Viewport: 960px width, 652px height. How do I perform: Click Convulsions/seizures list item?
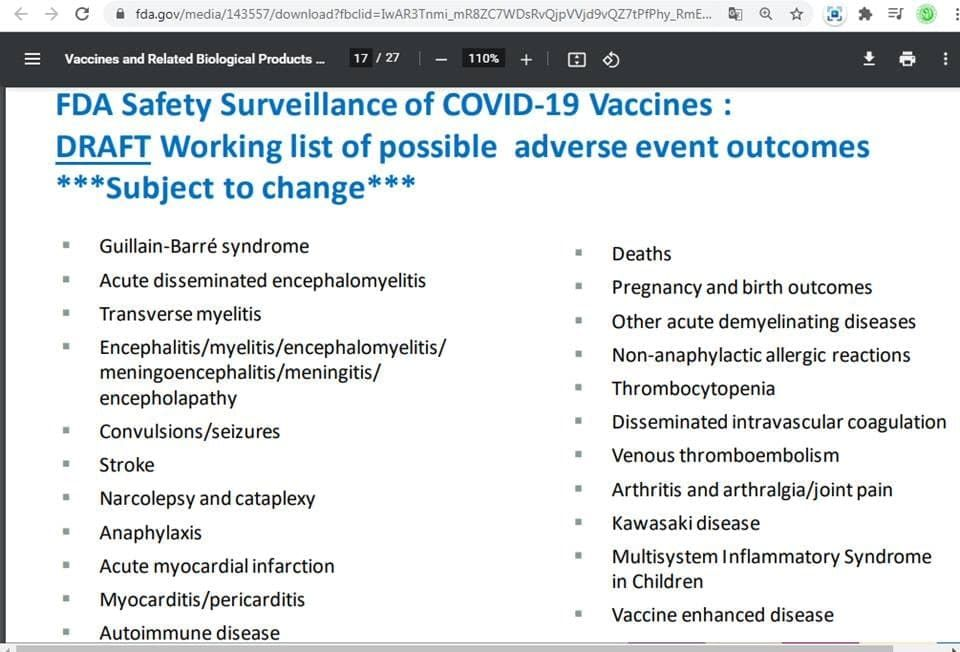189,432
